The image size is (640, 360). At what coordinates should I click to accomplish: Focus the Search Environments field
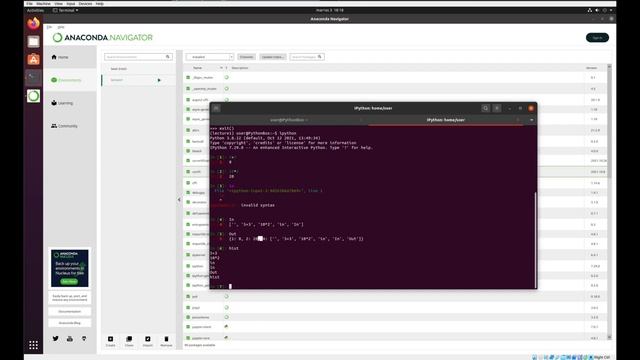tap(138, 57)
